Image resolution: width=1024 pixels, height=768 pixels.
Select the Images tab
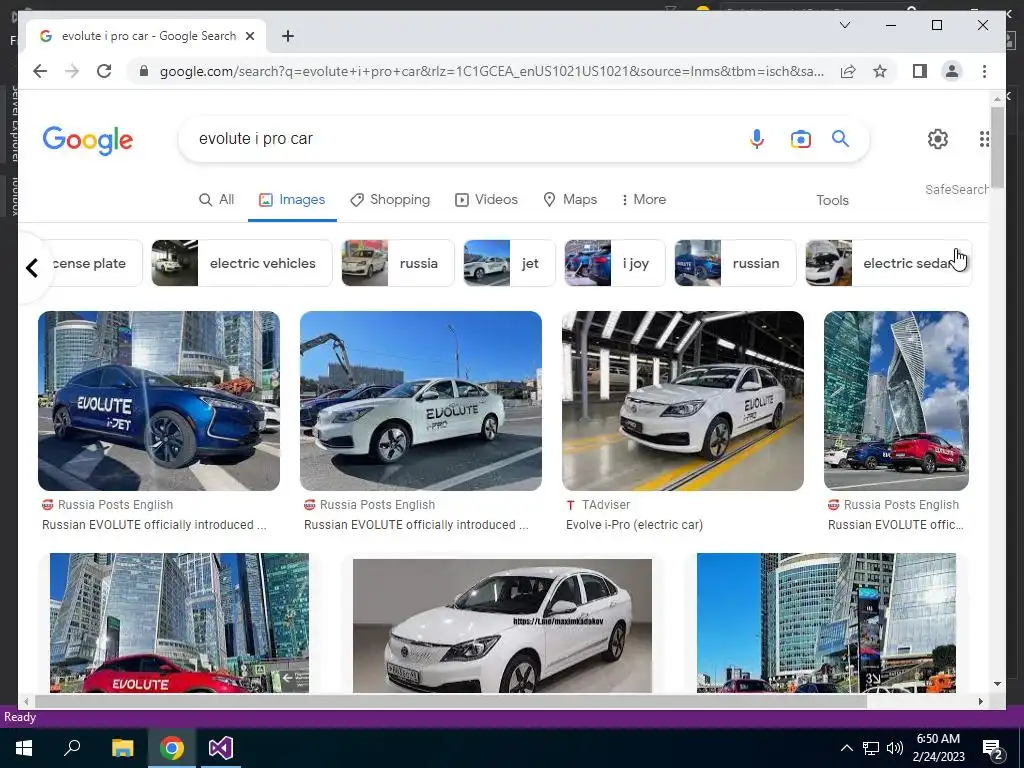click(292, 199)
